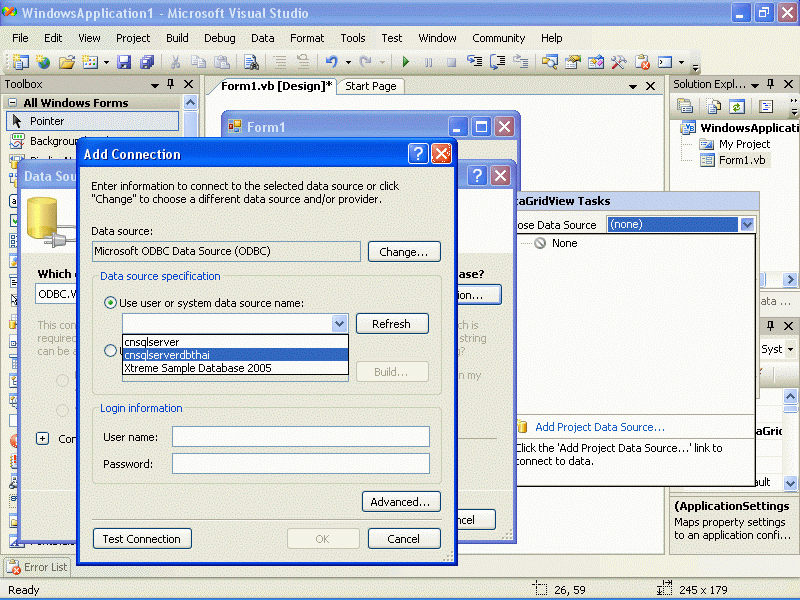Collapse the All Windows Forms toolbox group
800x600 pixels.
pos(13,103)
